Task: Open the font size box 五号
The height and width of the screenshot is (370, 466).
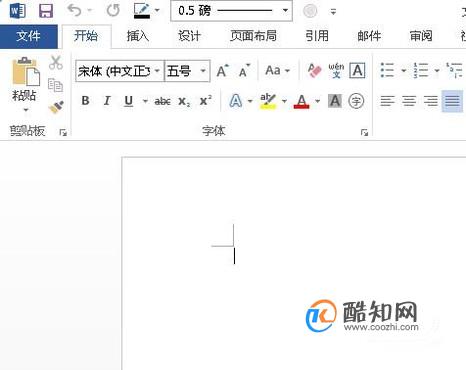Action: click(x=187, y=71)
